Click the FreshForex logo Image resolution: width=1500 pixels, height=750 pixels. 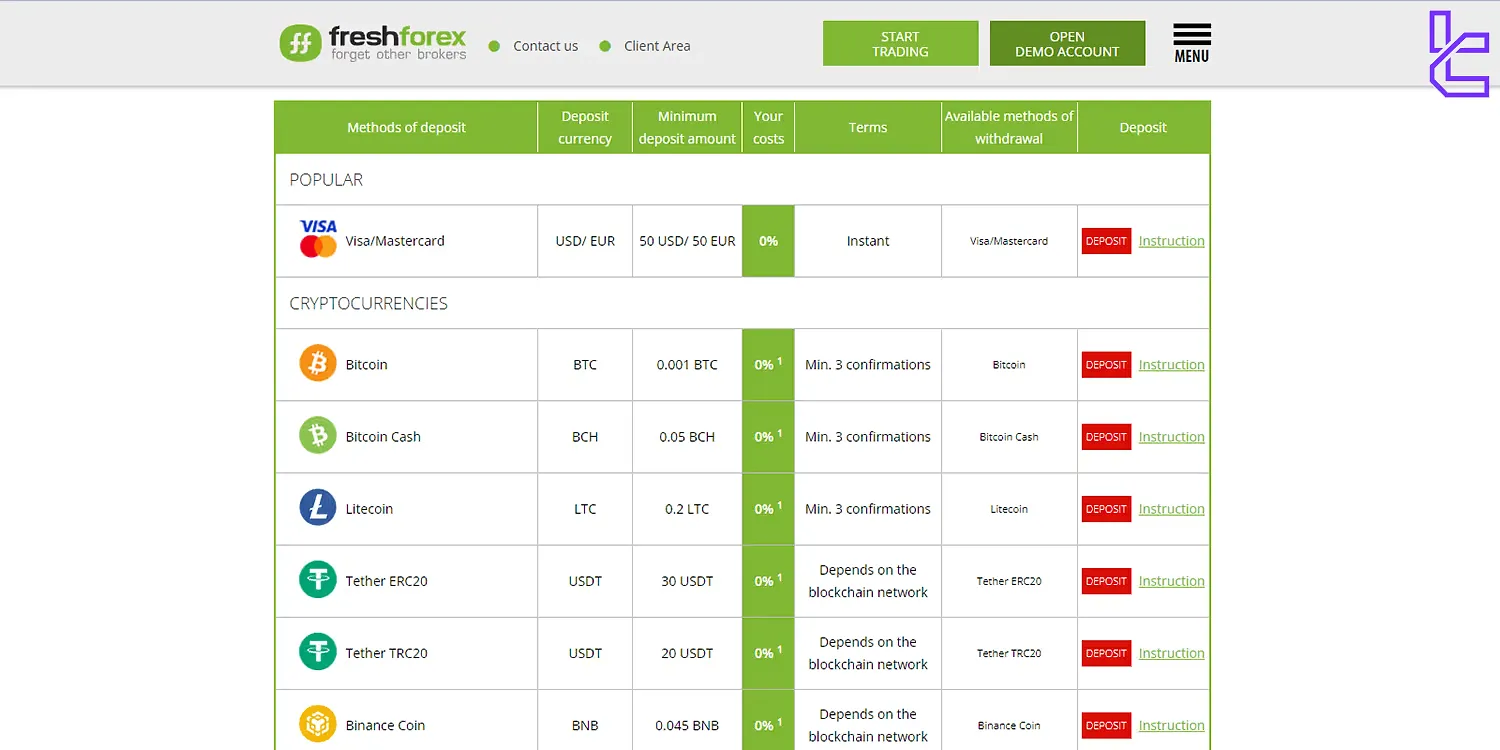(373, 44)
